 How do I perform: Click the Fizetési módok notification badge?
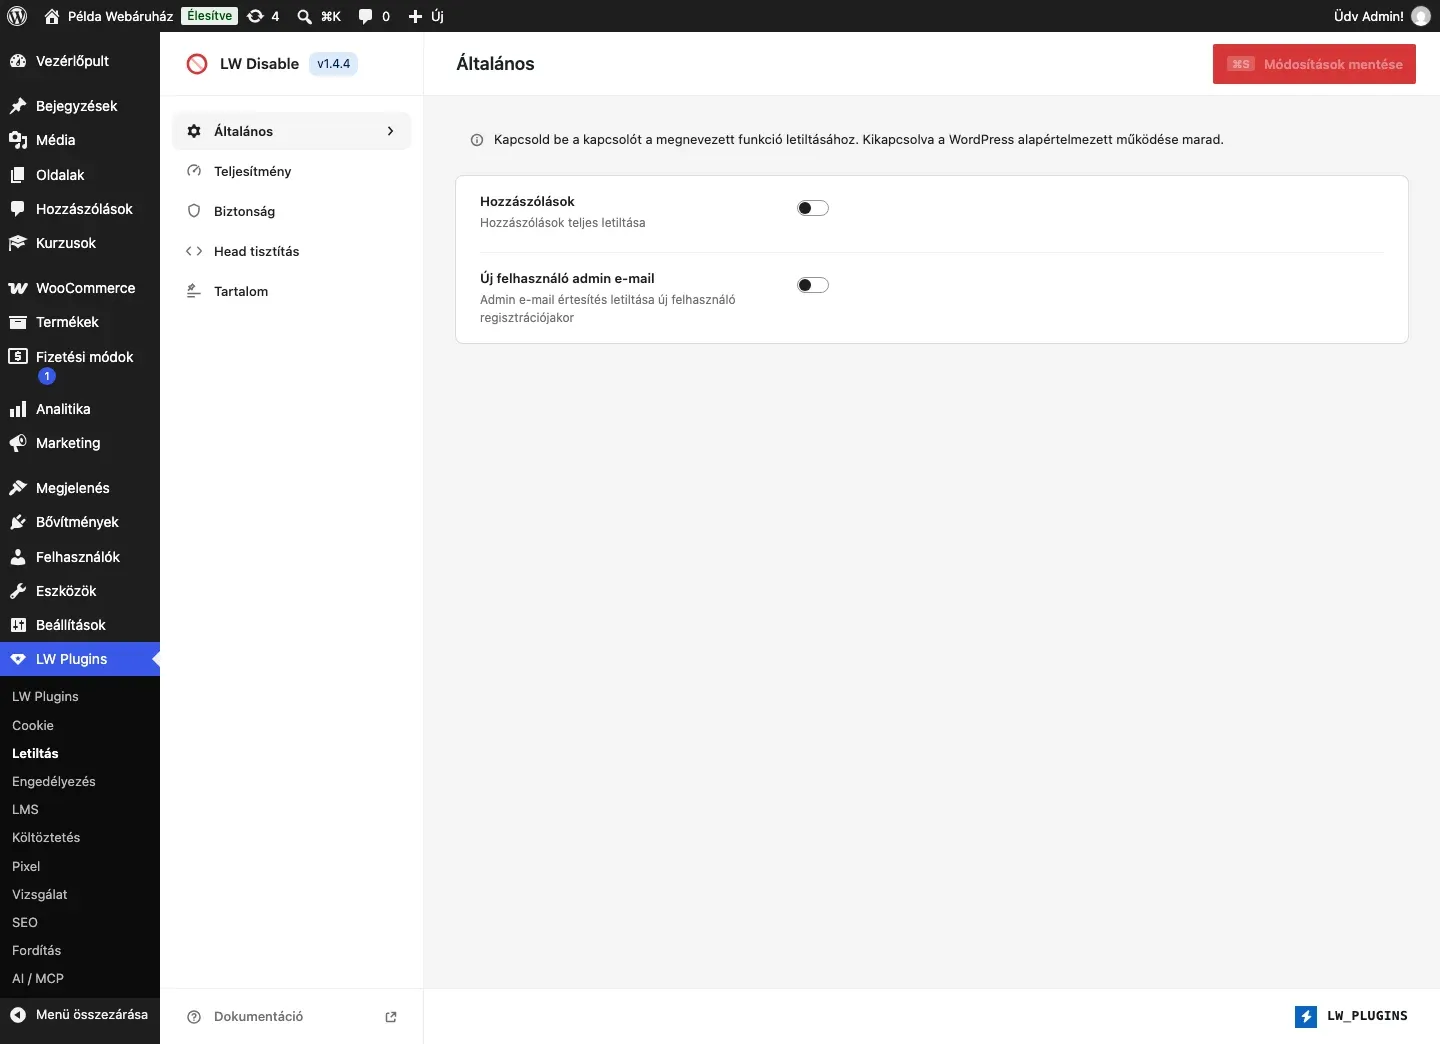coord(47,376)
